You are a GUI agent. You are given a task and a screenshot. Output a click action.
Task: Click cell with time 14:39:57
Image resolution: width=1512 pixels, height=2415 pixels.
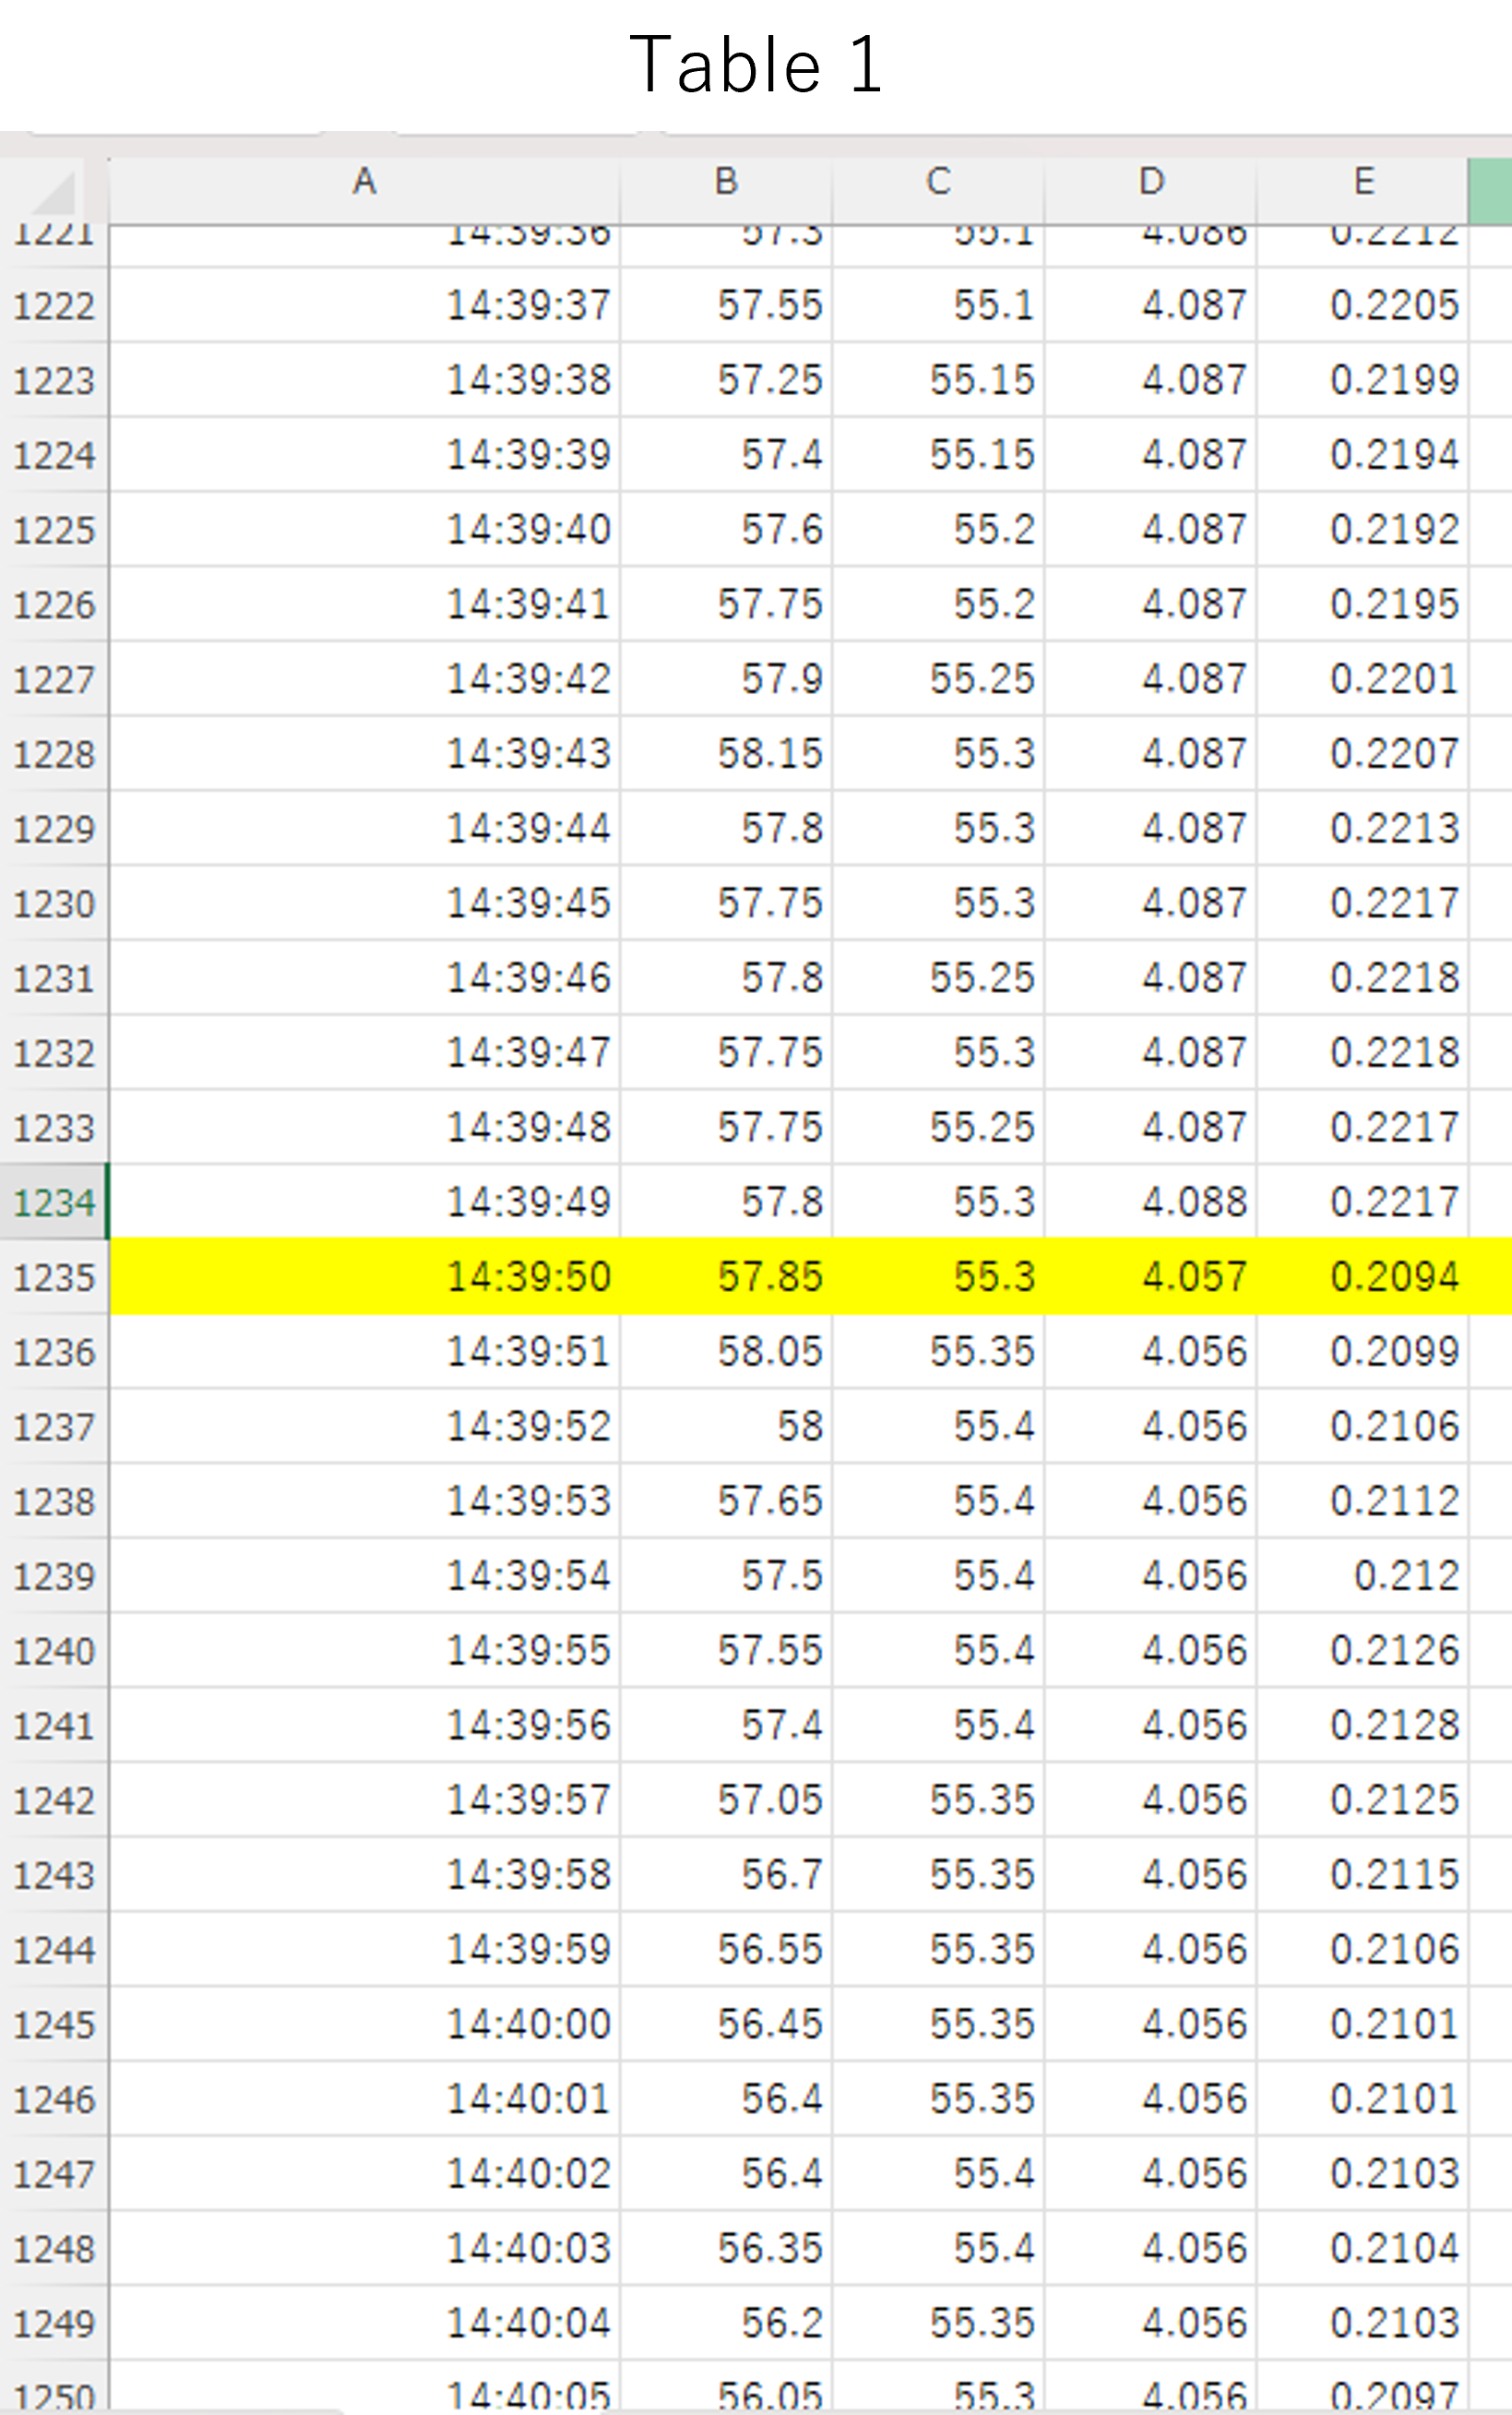pyautogui.click(x=365, y=1799)
